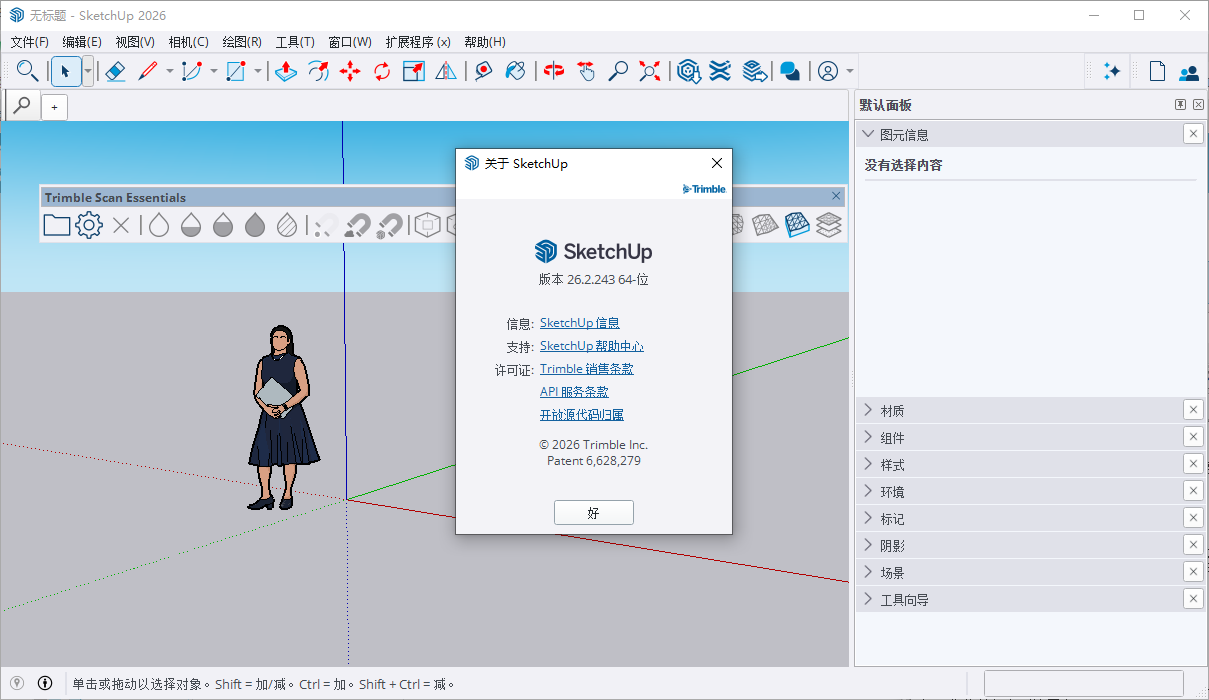Image resolution: width=1209 pixels, height=700 pixels.
Task: Open the 编辑(E) menu
Action: 82,42
